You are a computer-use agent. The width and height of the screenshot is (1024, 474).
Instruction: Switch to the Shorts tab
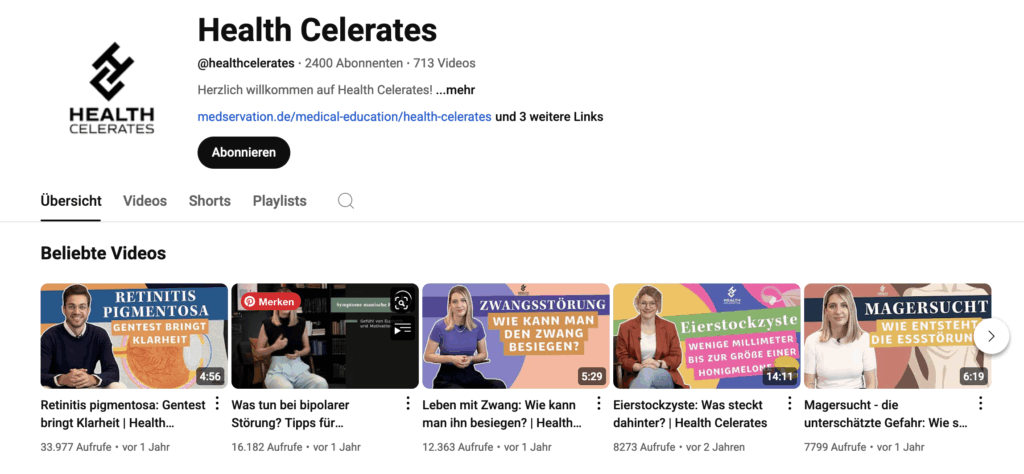(x=210, y=201)
